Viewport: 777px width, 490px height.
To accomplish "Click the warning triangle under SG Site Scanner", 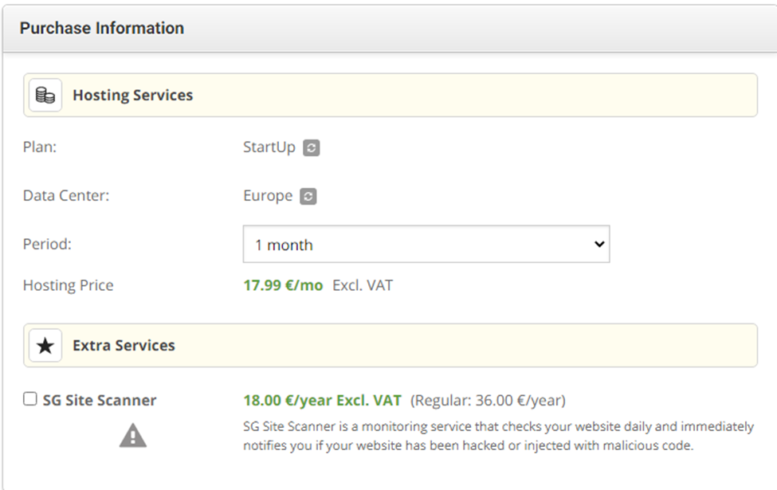I will point(133,436).
